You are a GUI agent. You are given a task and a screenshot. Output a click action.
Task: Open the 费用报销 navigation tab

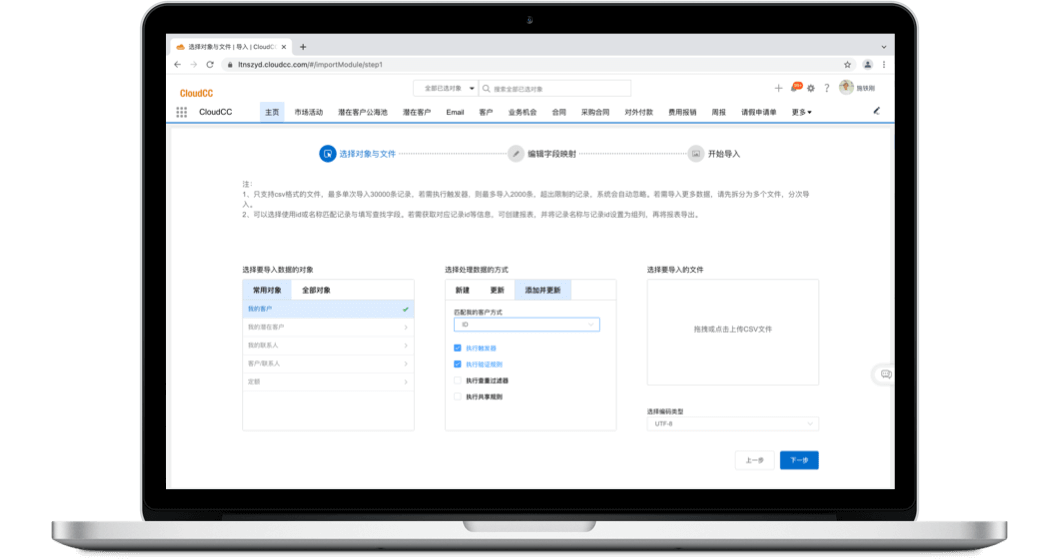coord(682,112)
